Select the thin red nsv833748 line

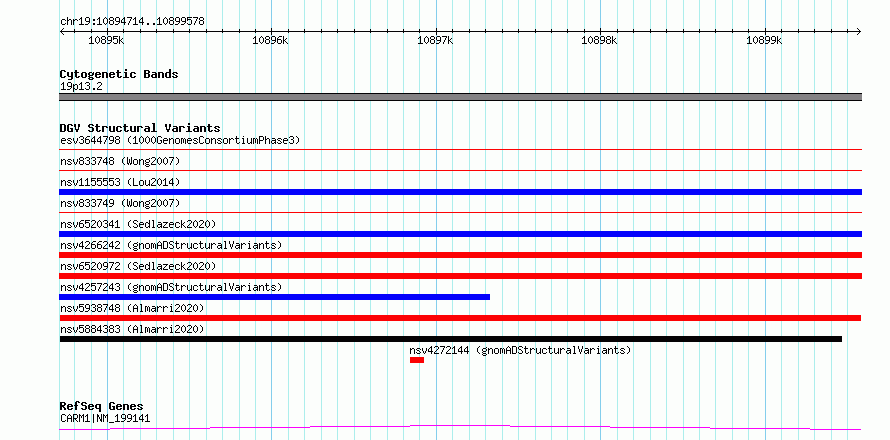coord(461,170)
